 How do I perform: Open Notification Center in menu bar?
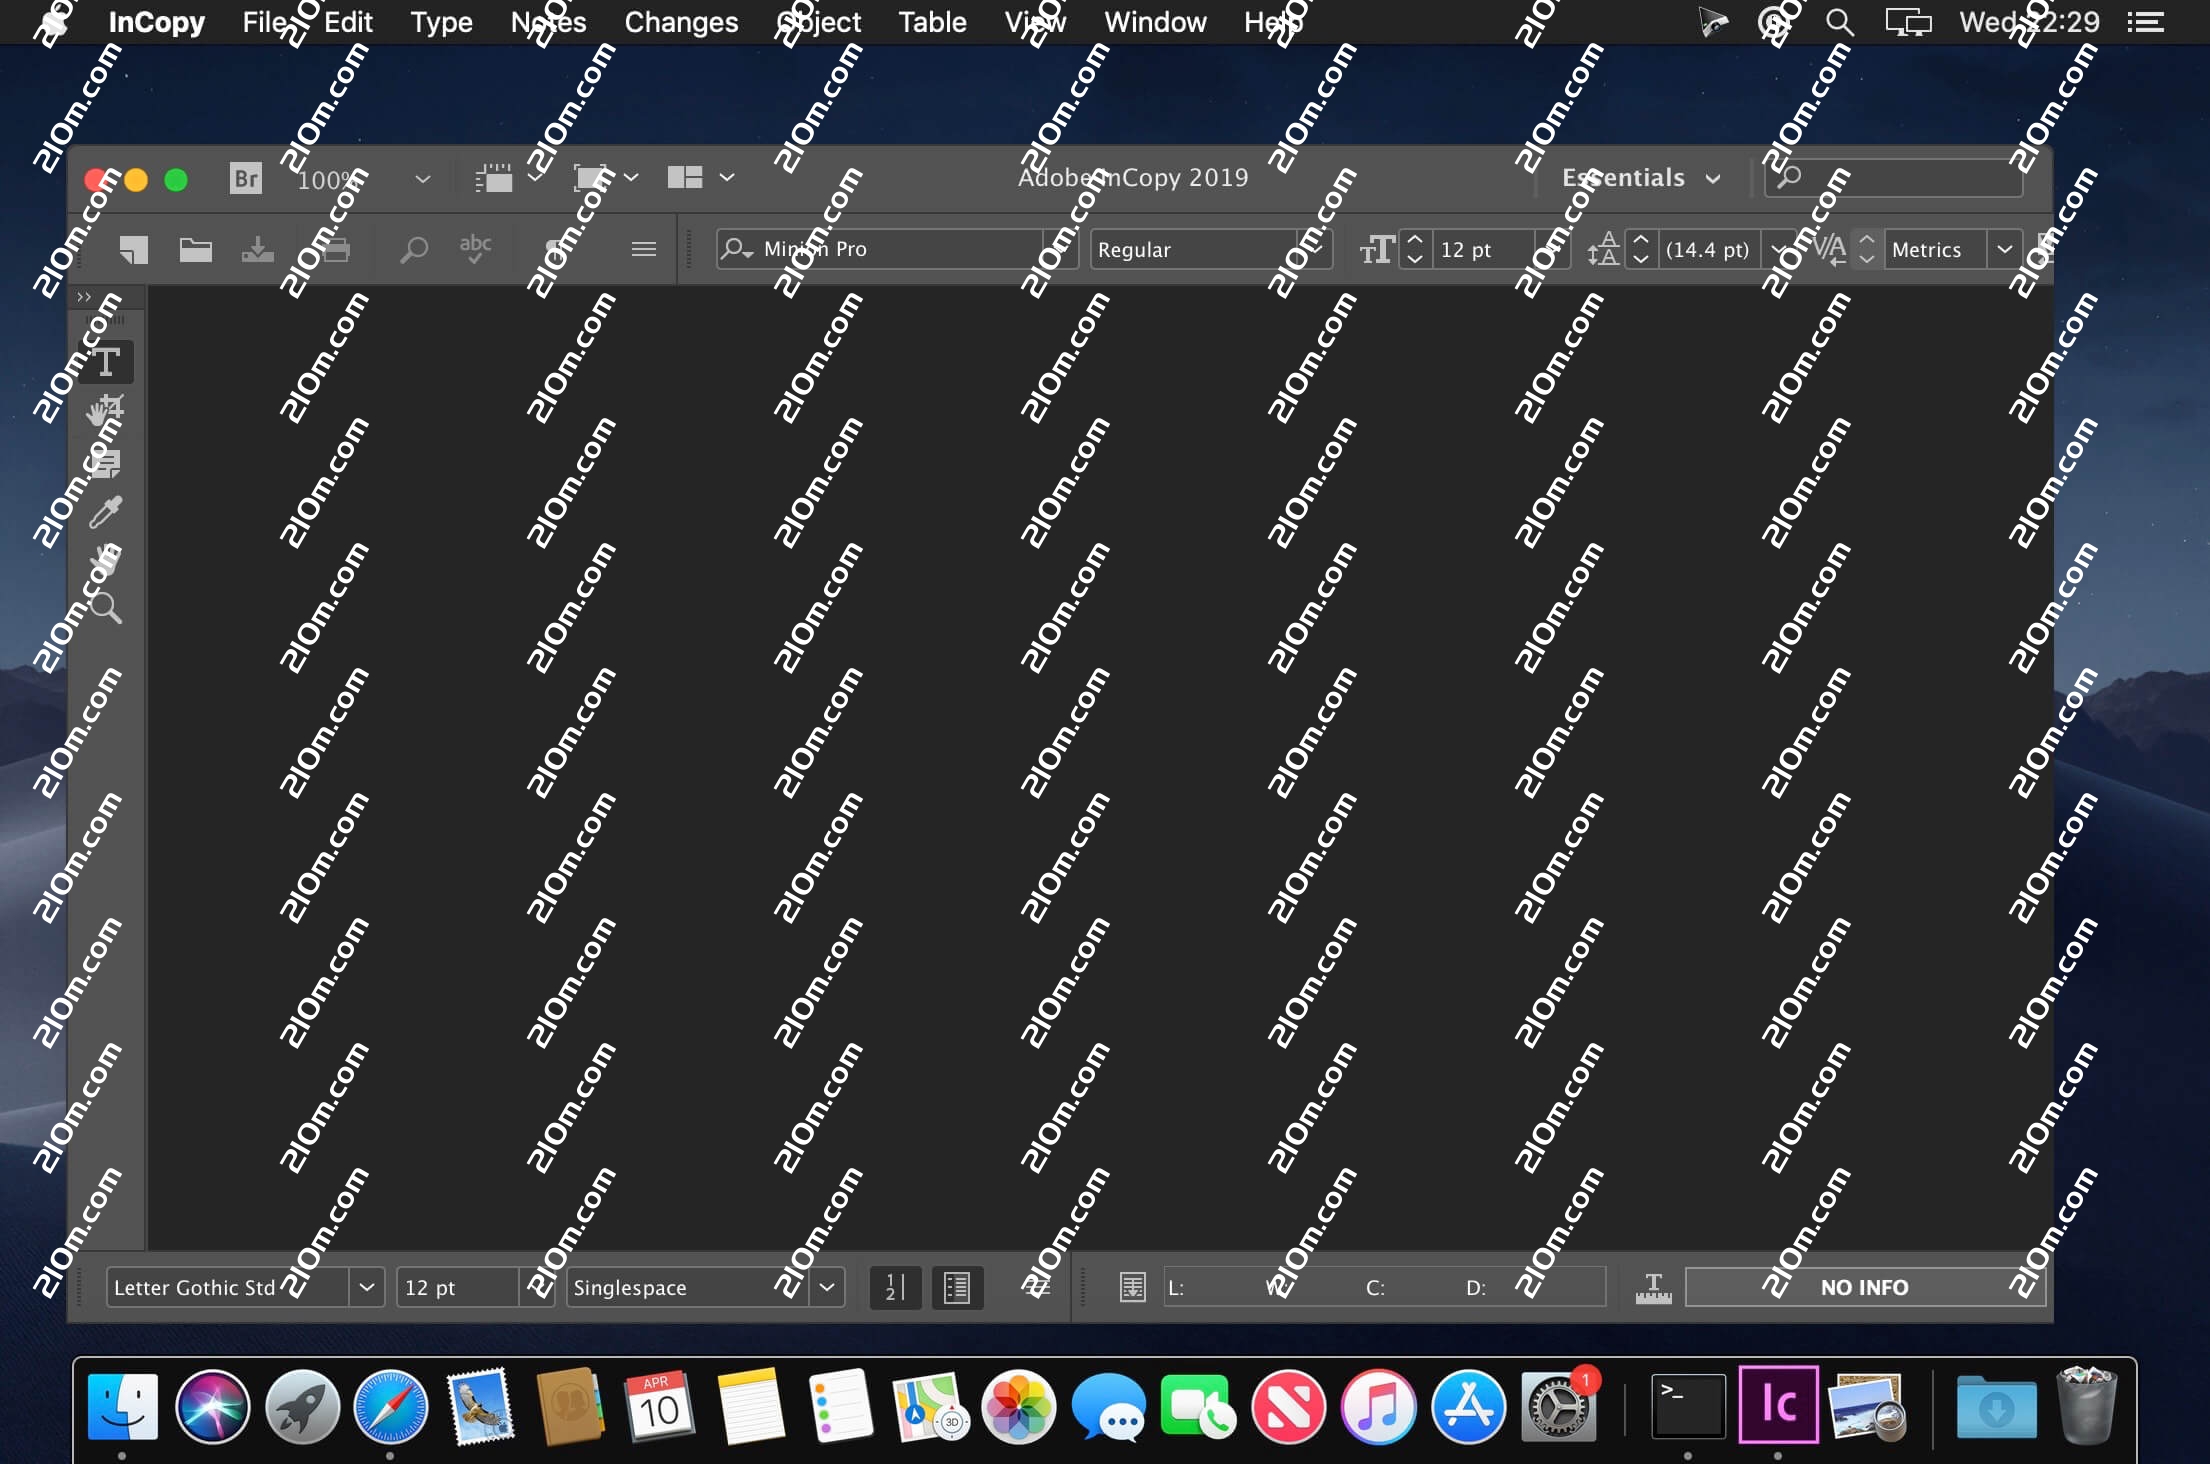[2146, 22]
